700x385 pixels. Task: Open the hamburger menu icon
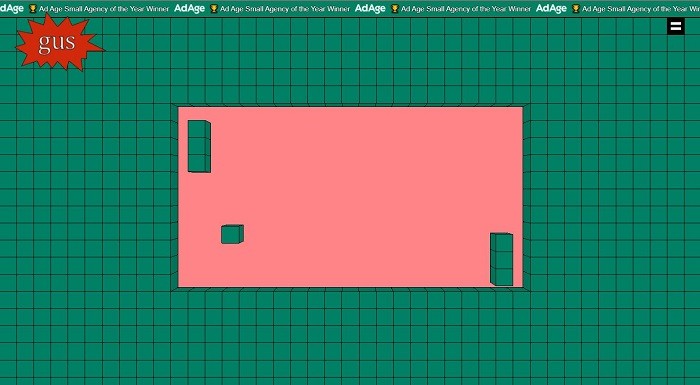(676, 27)
